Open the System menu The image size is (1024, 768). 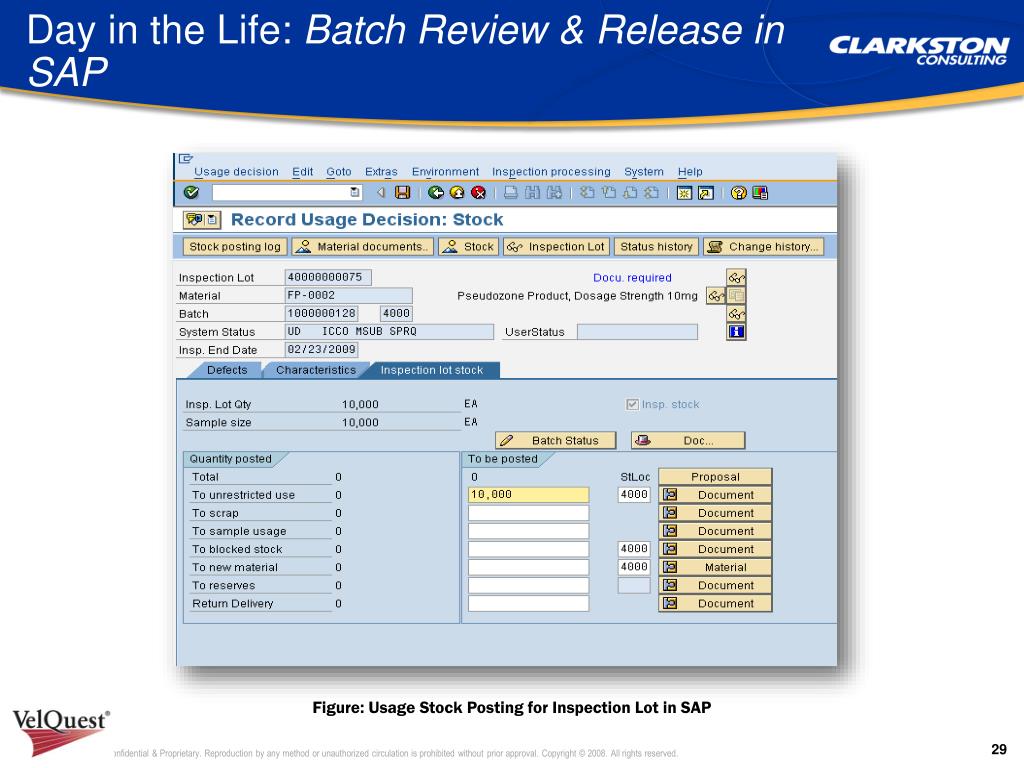click(x=643, y=172)
